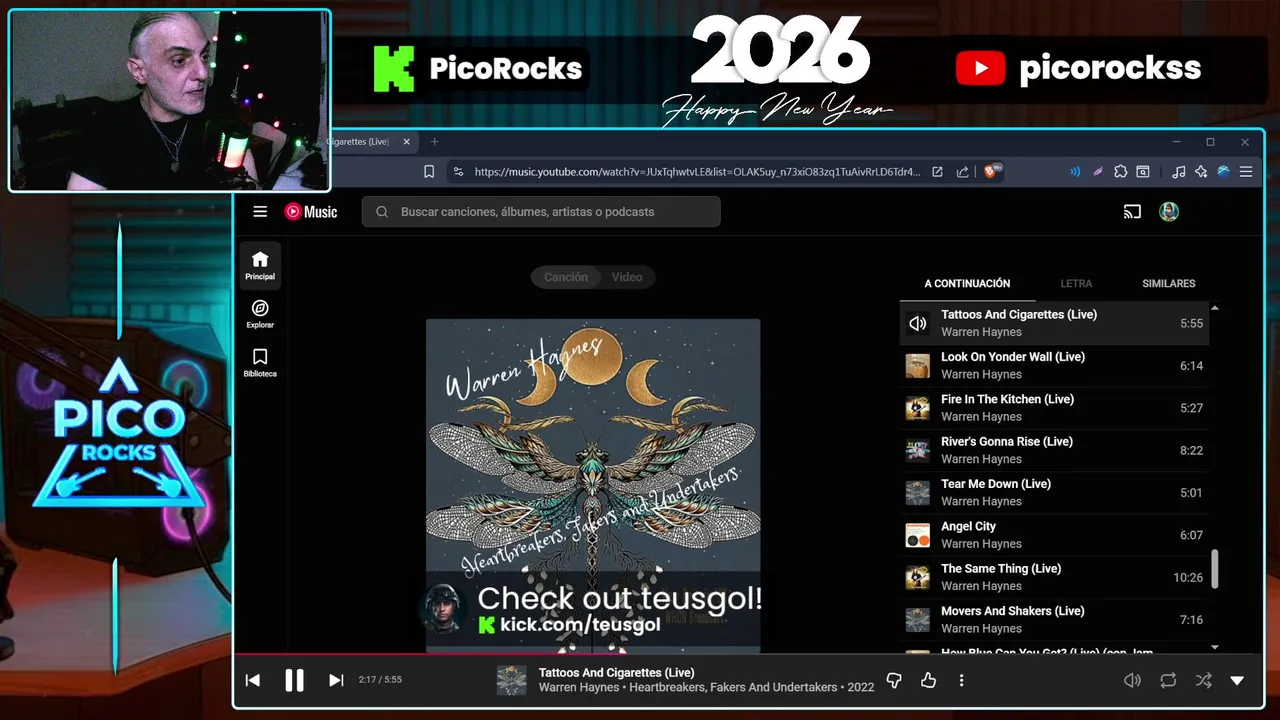Screen dimensions: 1280x720
Task: Click the YouTube picorockss banner
Action: [x=1078, y=68]
